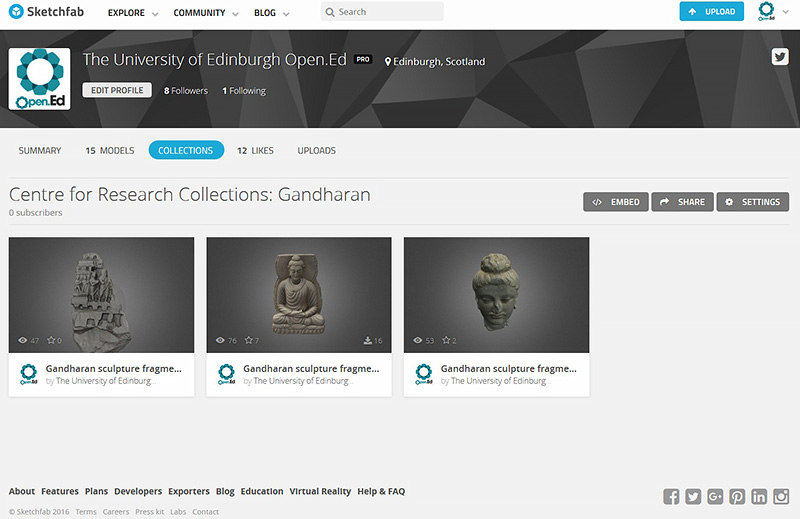Open collection Settings

[x=752, y=202]
